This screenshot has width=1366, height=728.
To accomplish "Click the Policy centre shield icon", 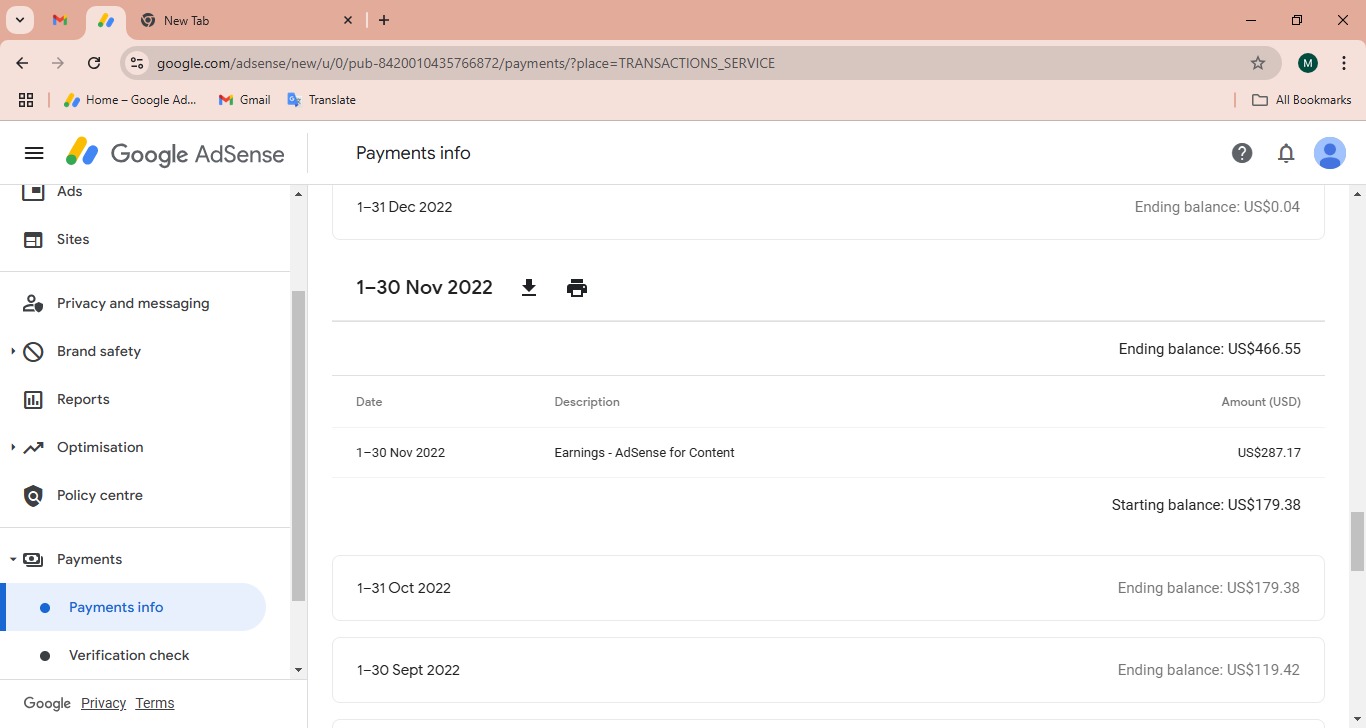I will pyautogui.click(x=33, y=495).
